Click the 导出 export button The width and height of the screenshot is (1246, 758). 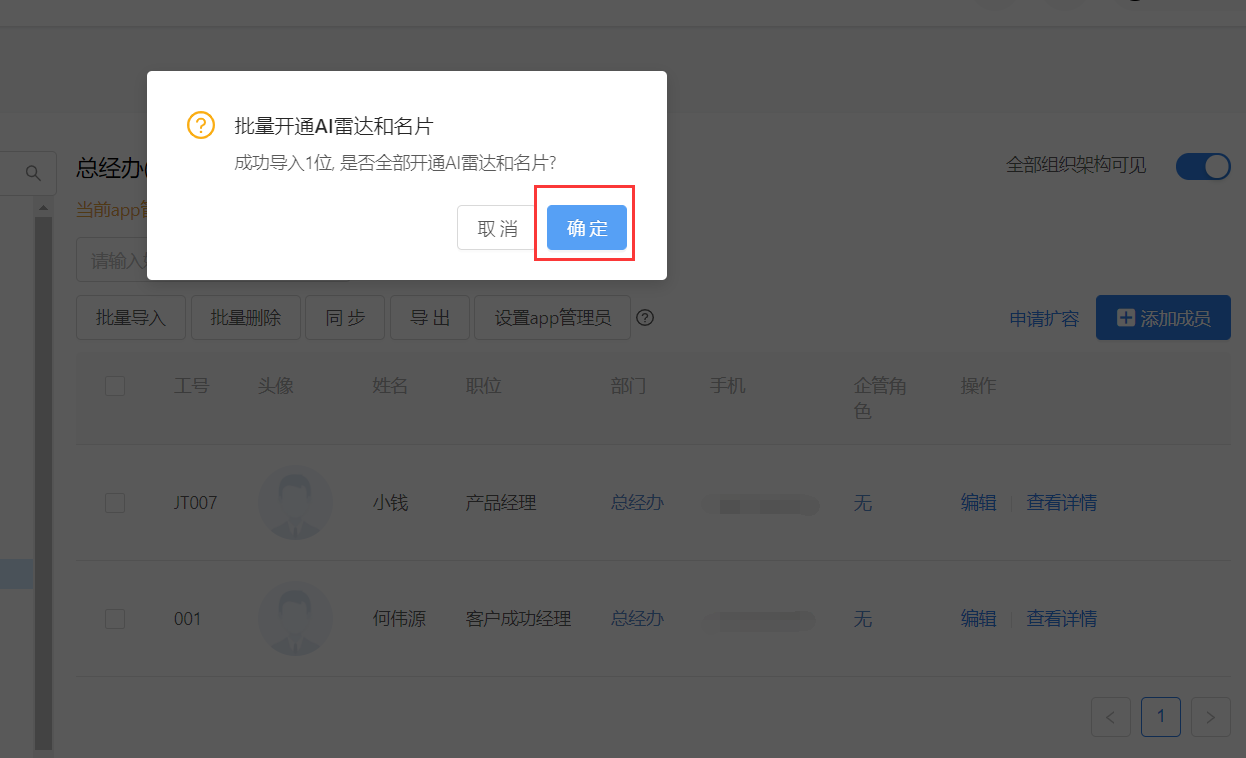tap(430, 318)
